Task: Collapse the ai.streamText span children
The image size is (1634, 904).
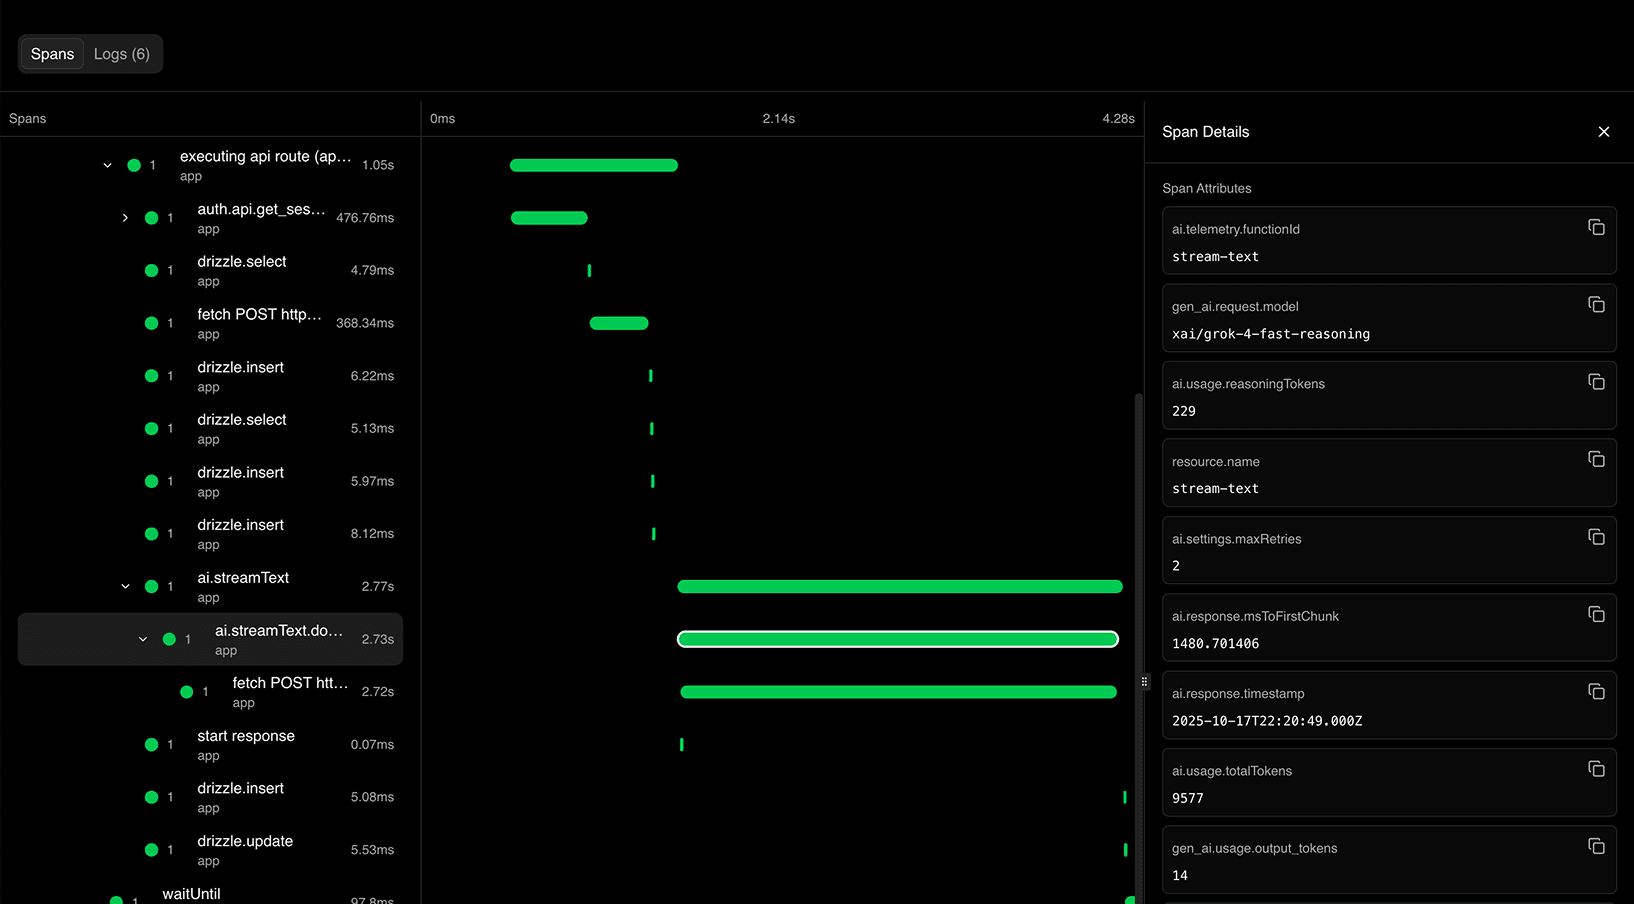Action: pos(124,586)
